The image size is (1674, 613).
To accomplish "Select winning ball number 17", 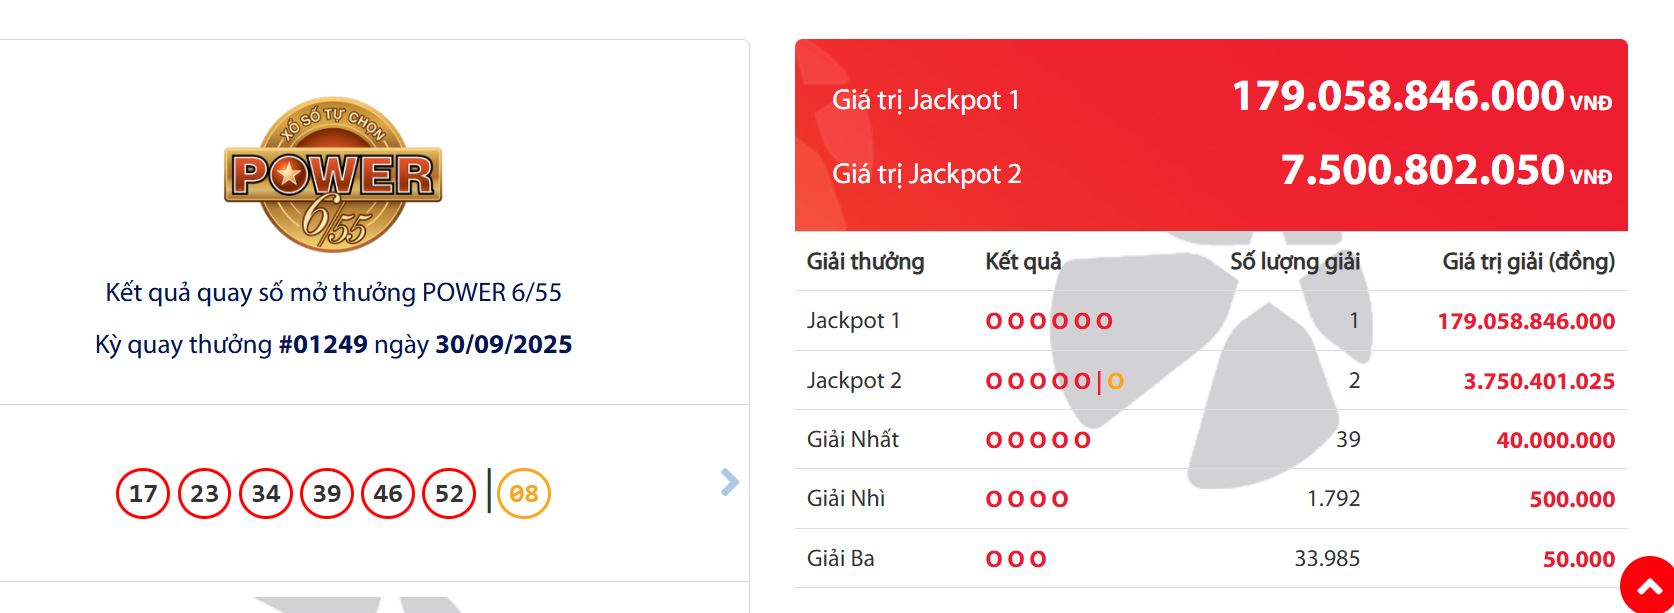I will (x=143, y=494).
